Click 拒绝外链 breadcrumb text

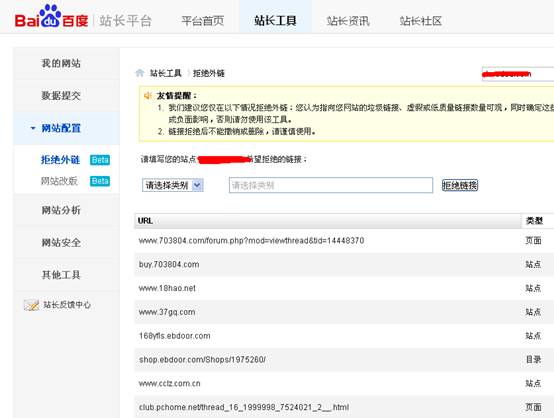tap(209, 73)
